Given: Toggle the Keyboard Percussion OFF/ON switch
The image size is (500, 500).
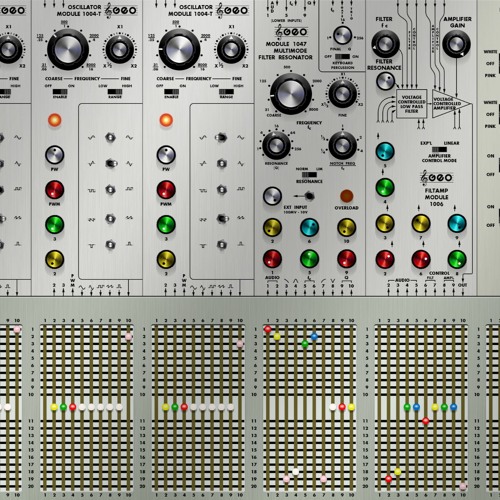Looking at the screenshot, I should (x=342, y=57).
